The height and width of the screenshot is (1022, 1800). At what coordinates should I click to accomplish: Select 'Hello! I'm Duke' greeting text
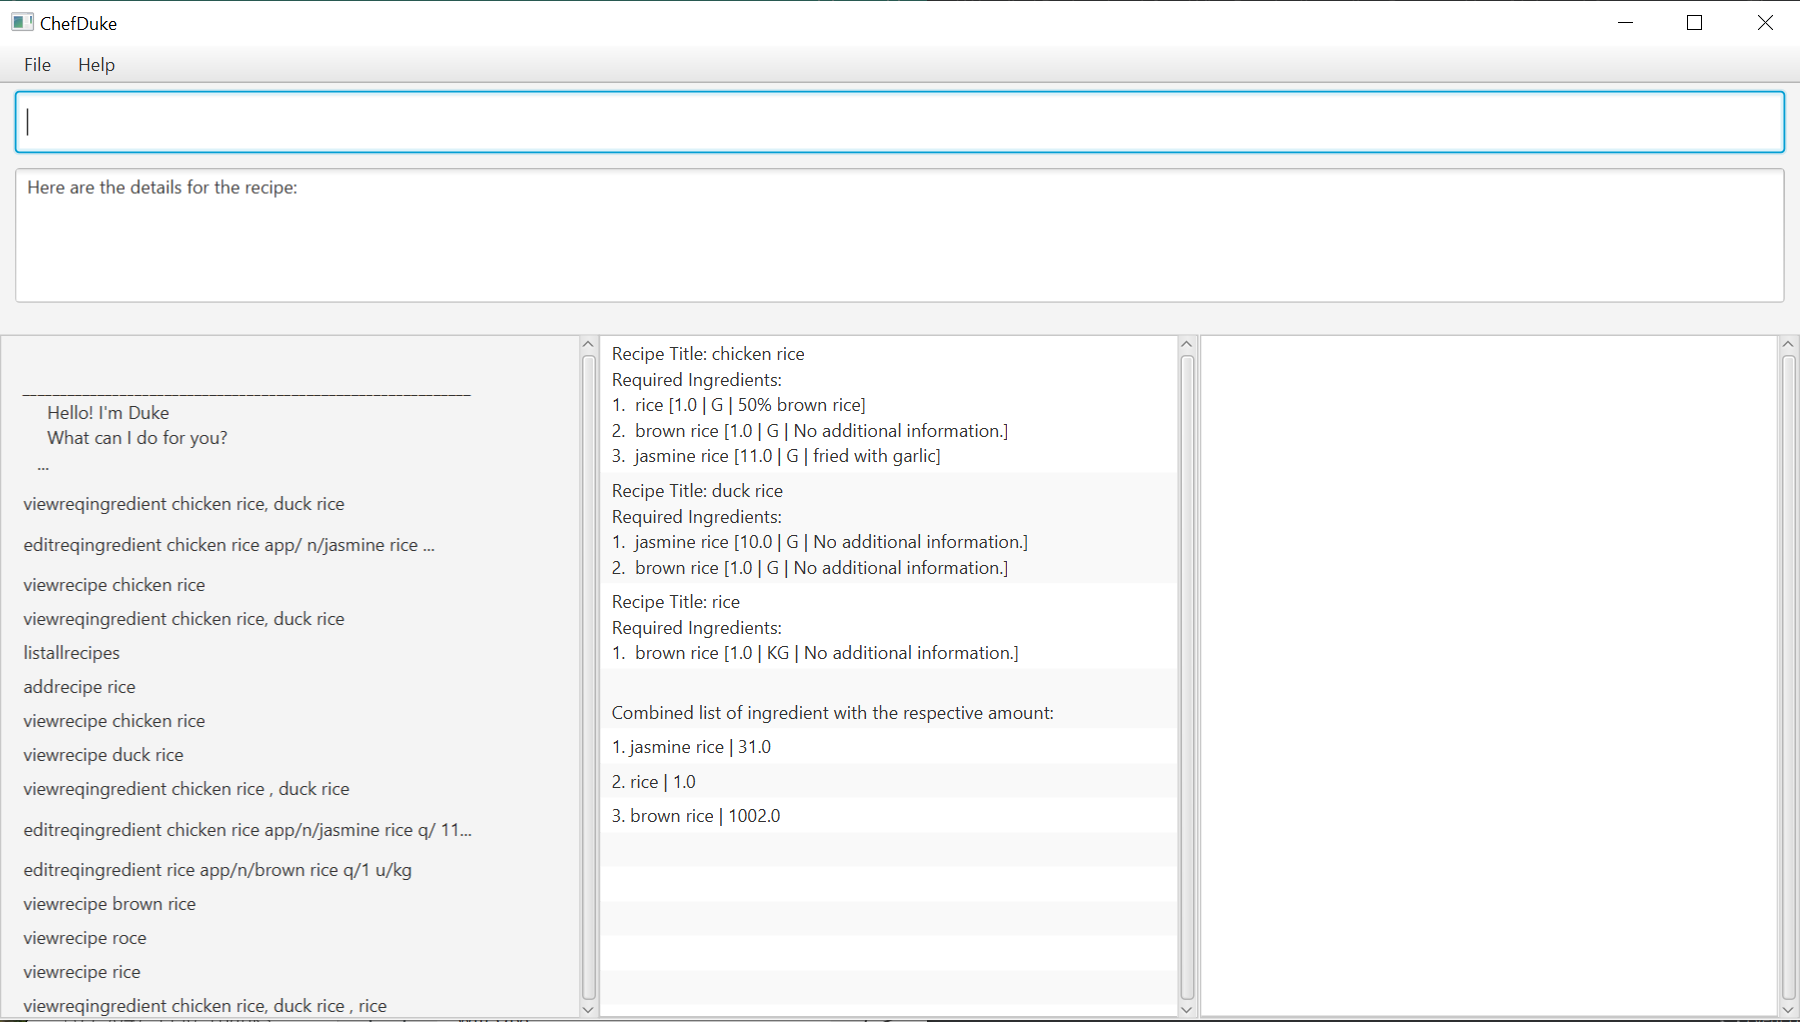tap(108, 413)
